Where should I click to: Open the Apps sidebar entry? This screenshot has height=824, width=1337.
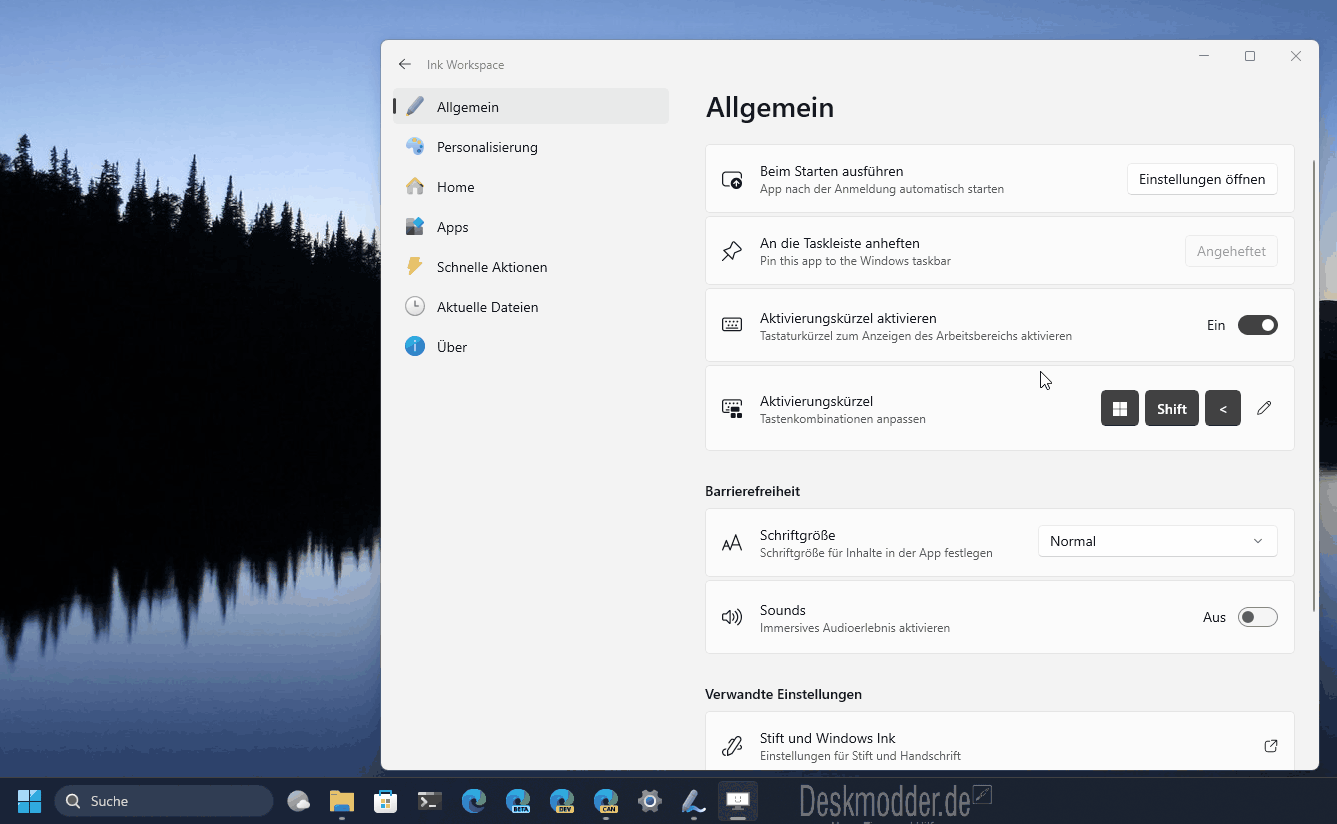point(531,227)
